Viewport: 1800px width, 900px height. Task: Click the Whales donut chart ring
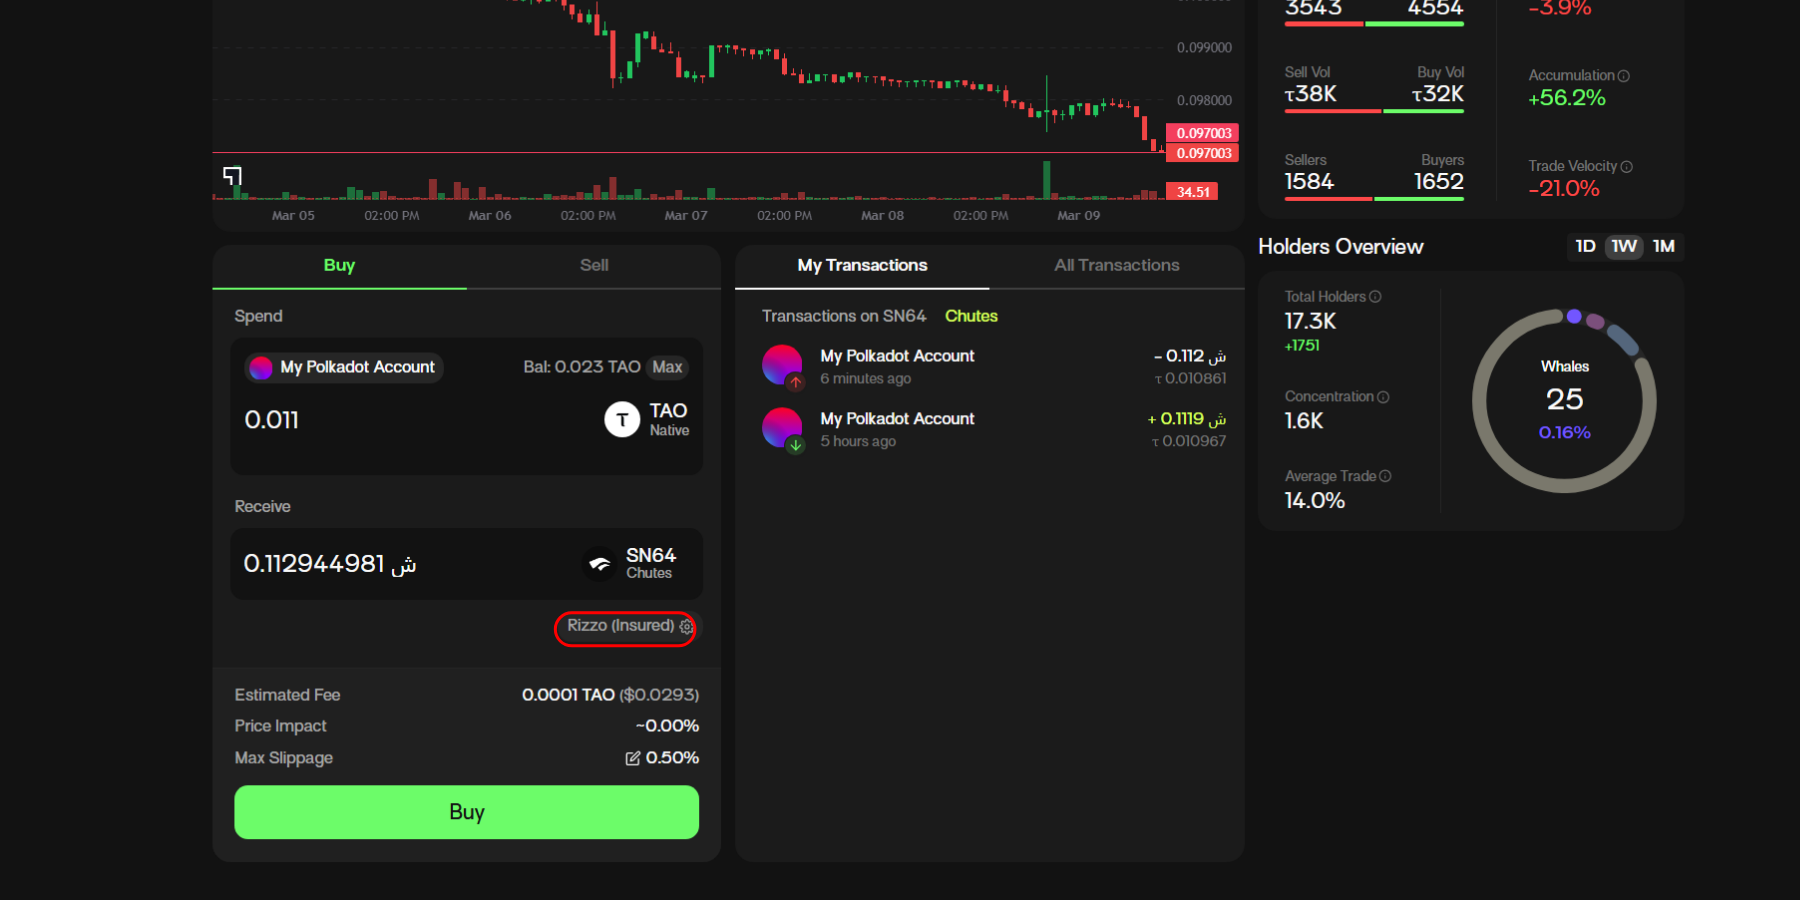coord(1479,400)
